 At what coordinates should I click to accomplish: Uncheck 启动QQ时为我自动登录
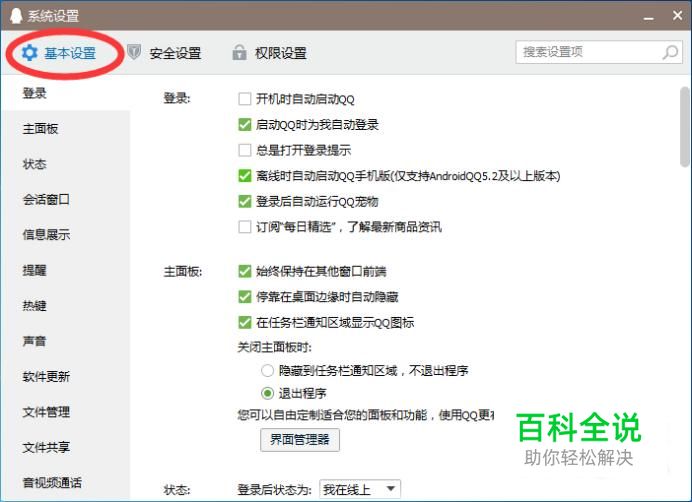(x=244, y=125)
